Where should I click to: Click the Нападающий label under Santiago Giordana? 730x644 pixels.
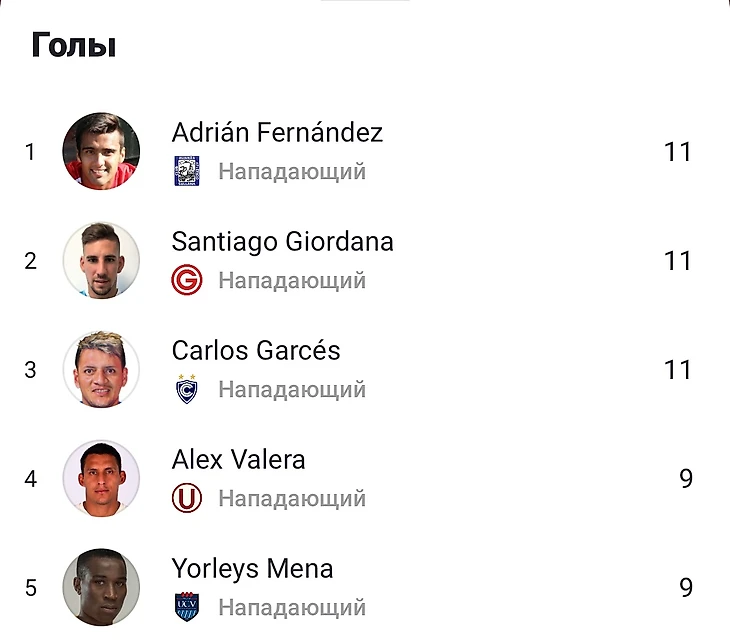click(x=292, y=281)
